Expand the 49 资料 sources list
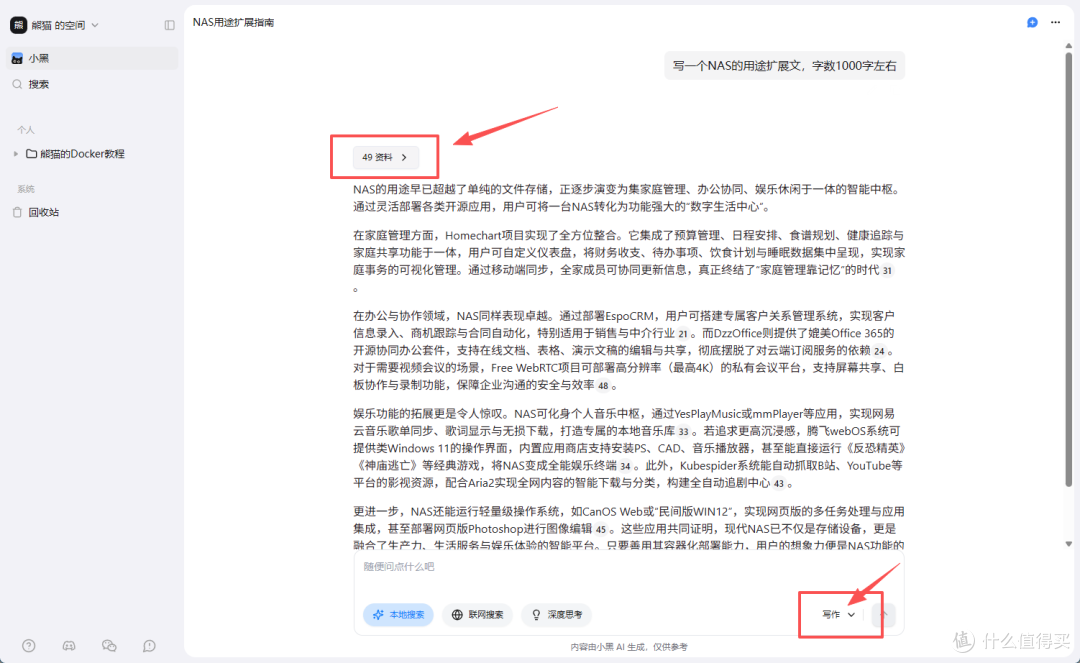 point(384,157)
